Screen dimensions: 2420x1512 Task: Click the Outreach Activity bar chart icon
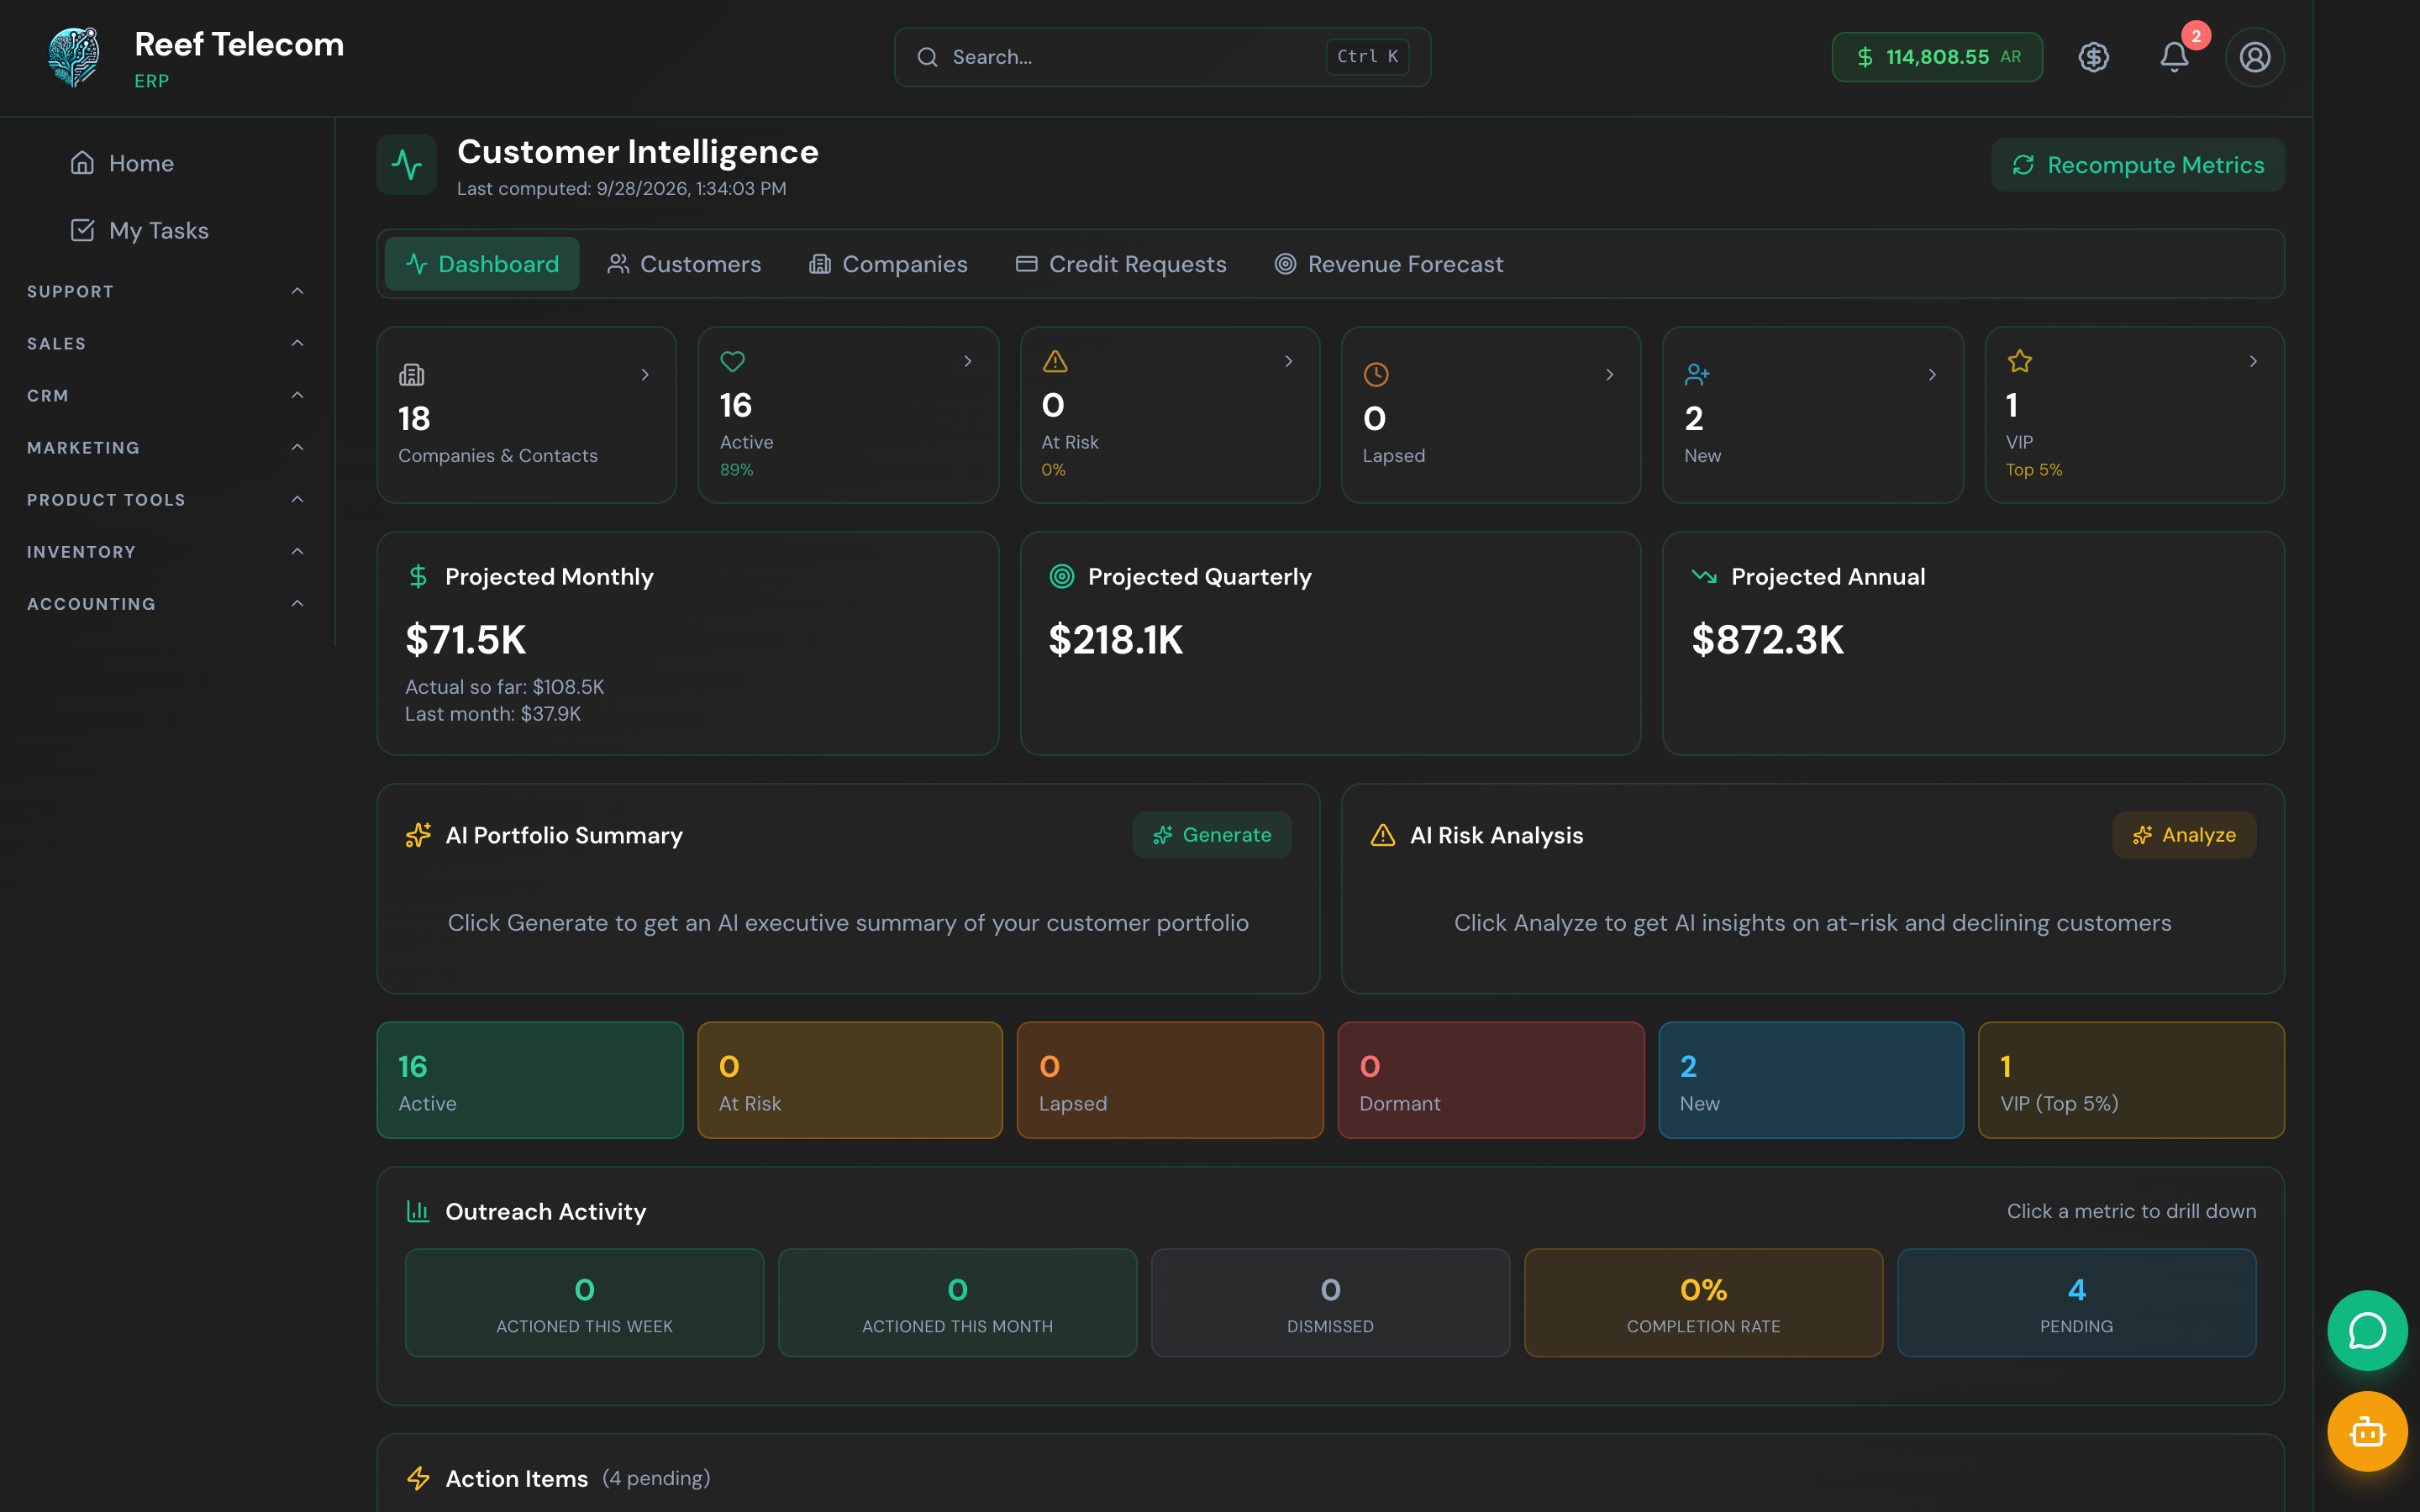[x=418, y=1211]
